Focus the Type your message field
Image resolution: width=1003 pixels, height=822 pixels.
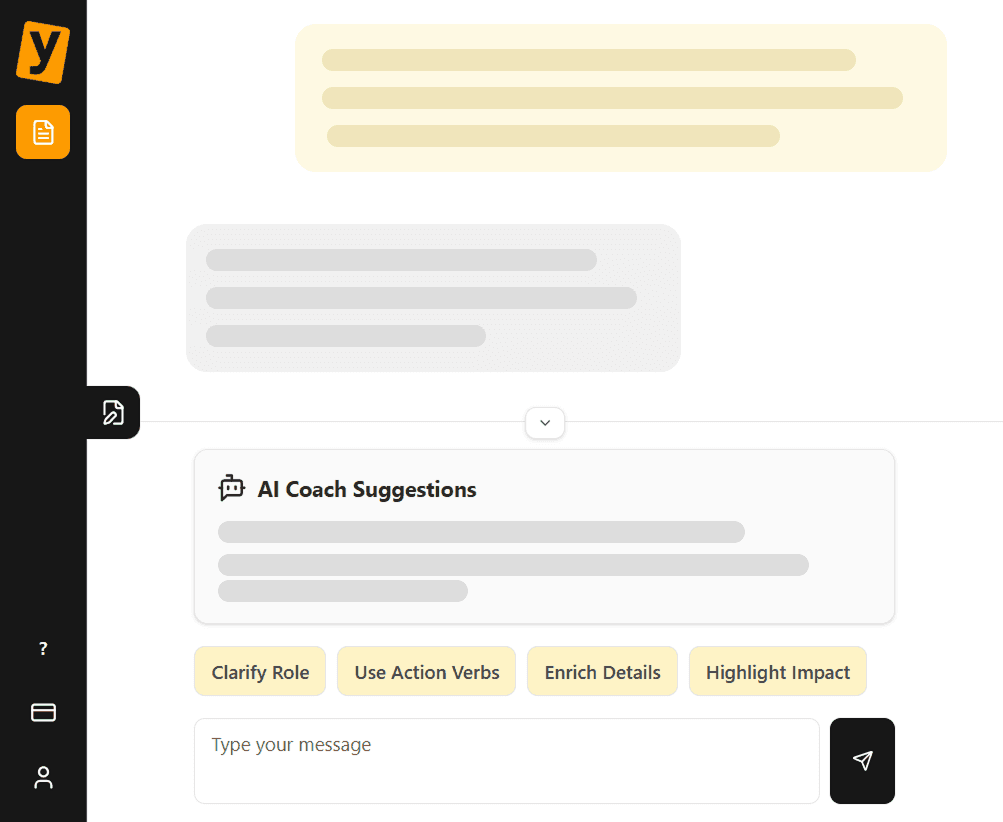click(507, 761)
